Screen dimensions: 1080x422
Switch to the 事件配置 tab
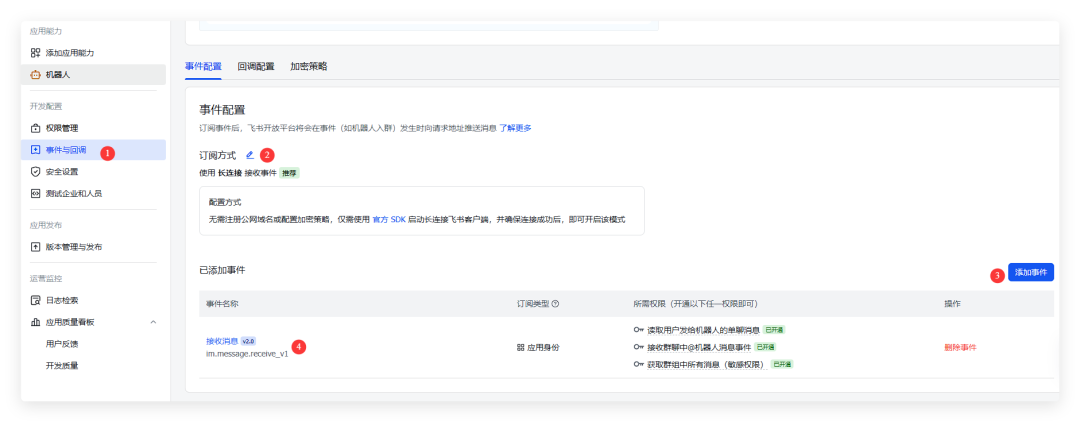click(x=203, y=67)
